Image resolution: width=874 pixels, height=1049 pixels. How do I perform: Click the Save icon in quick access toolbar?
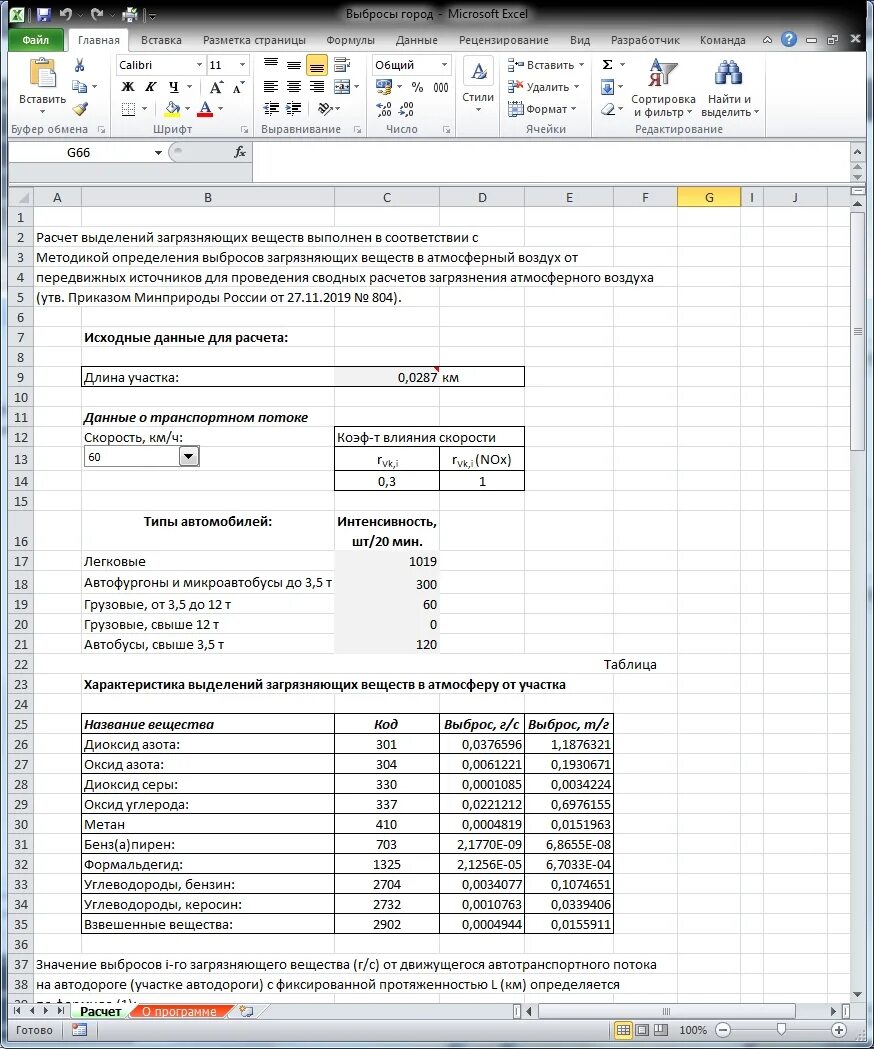pos(43,14)
